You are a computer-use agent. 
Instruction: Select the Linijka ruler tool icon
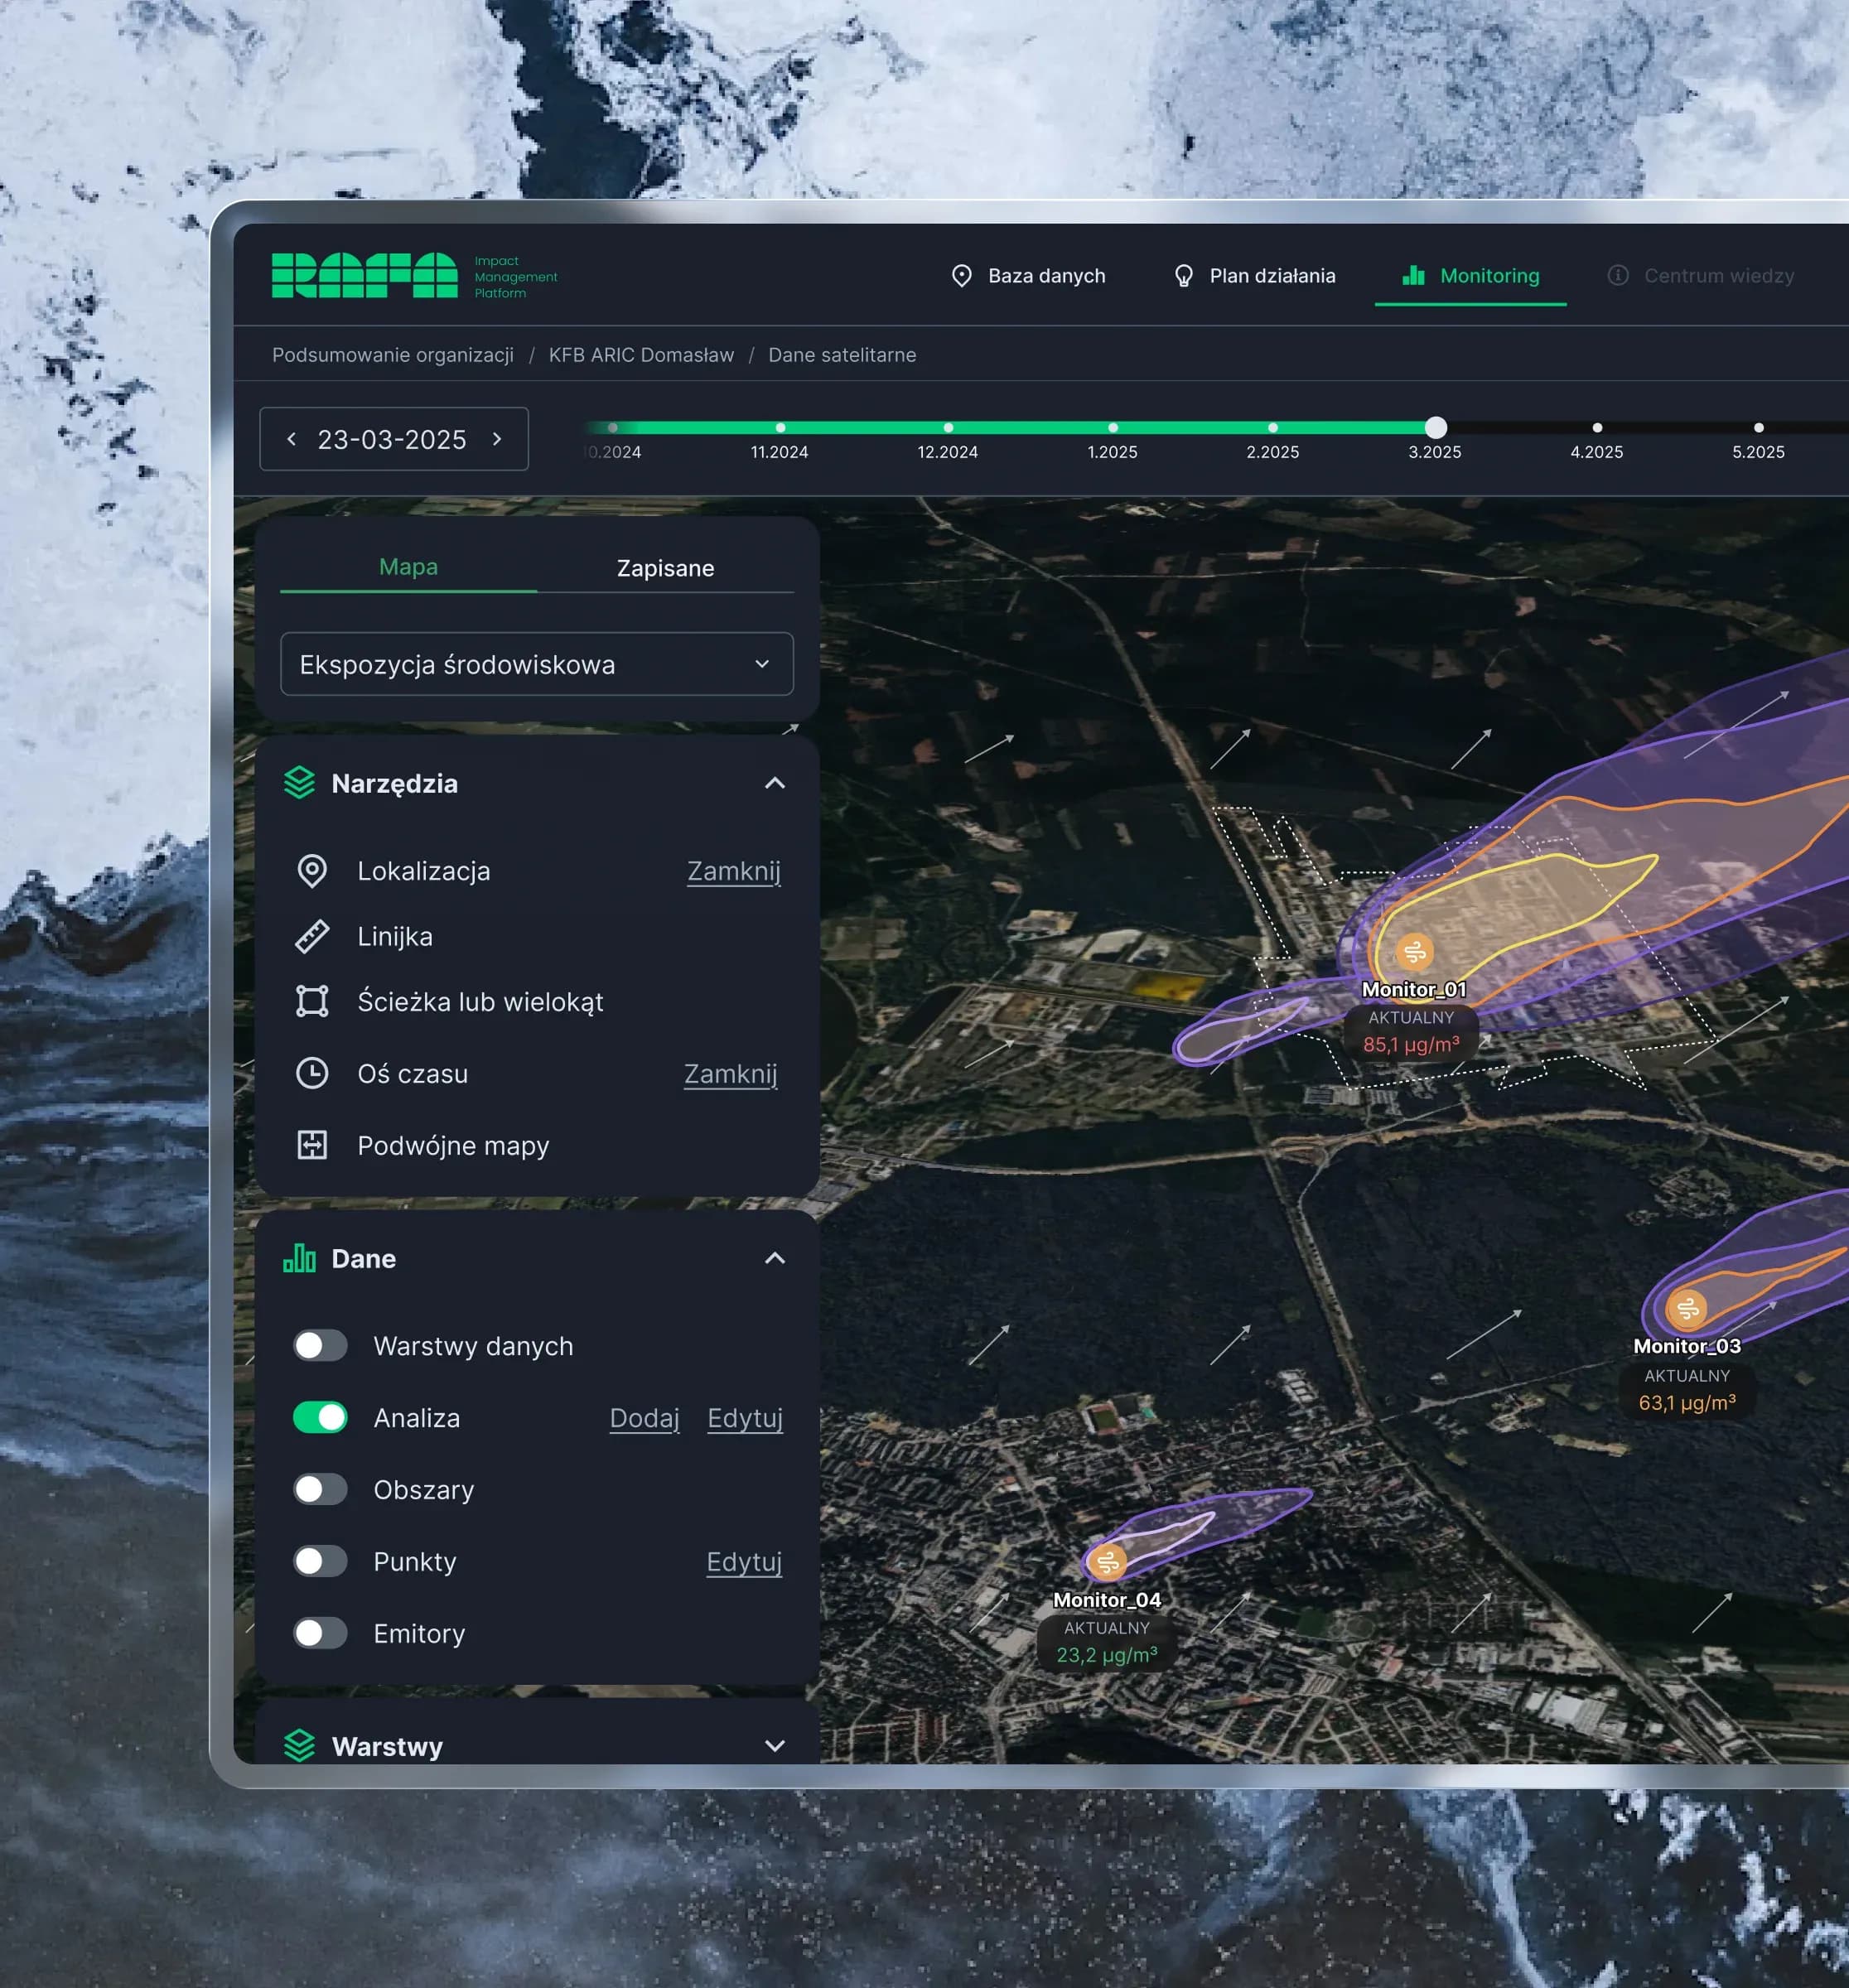pos(312,936)
